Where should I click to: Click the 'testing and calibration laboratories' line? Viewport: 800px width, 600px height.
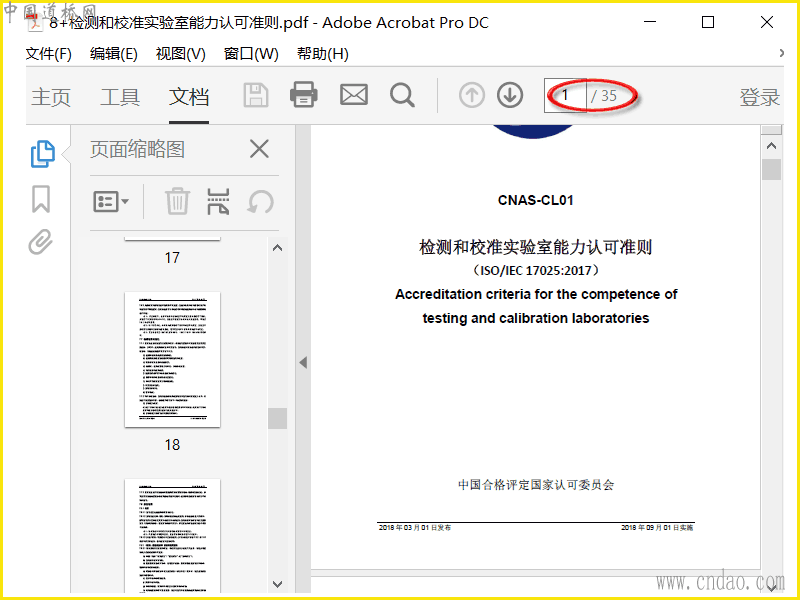pos(536,318)
